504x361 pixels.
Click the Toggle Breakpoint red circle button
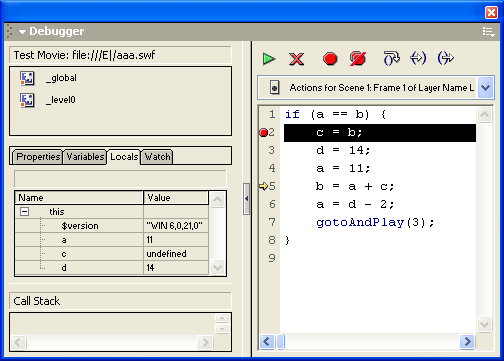tap(330, 59)
